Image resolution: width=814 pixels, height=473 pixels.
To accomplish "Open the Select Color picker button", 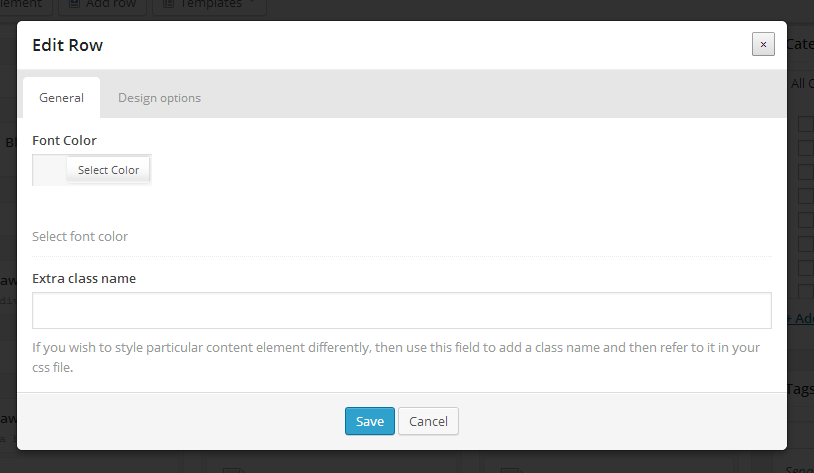I will 108,170.
